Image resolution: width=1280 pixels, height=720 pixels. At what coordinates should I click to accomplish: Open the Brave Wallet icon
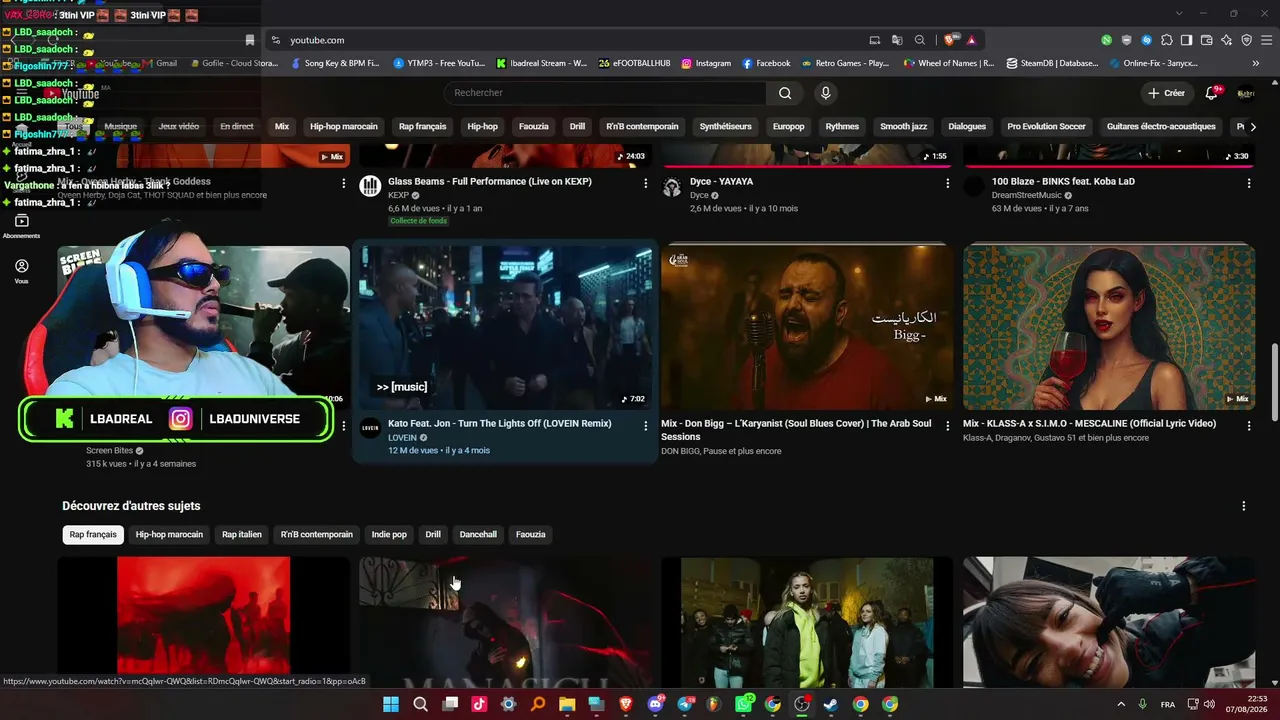click(1206, 40)
